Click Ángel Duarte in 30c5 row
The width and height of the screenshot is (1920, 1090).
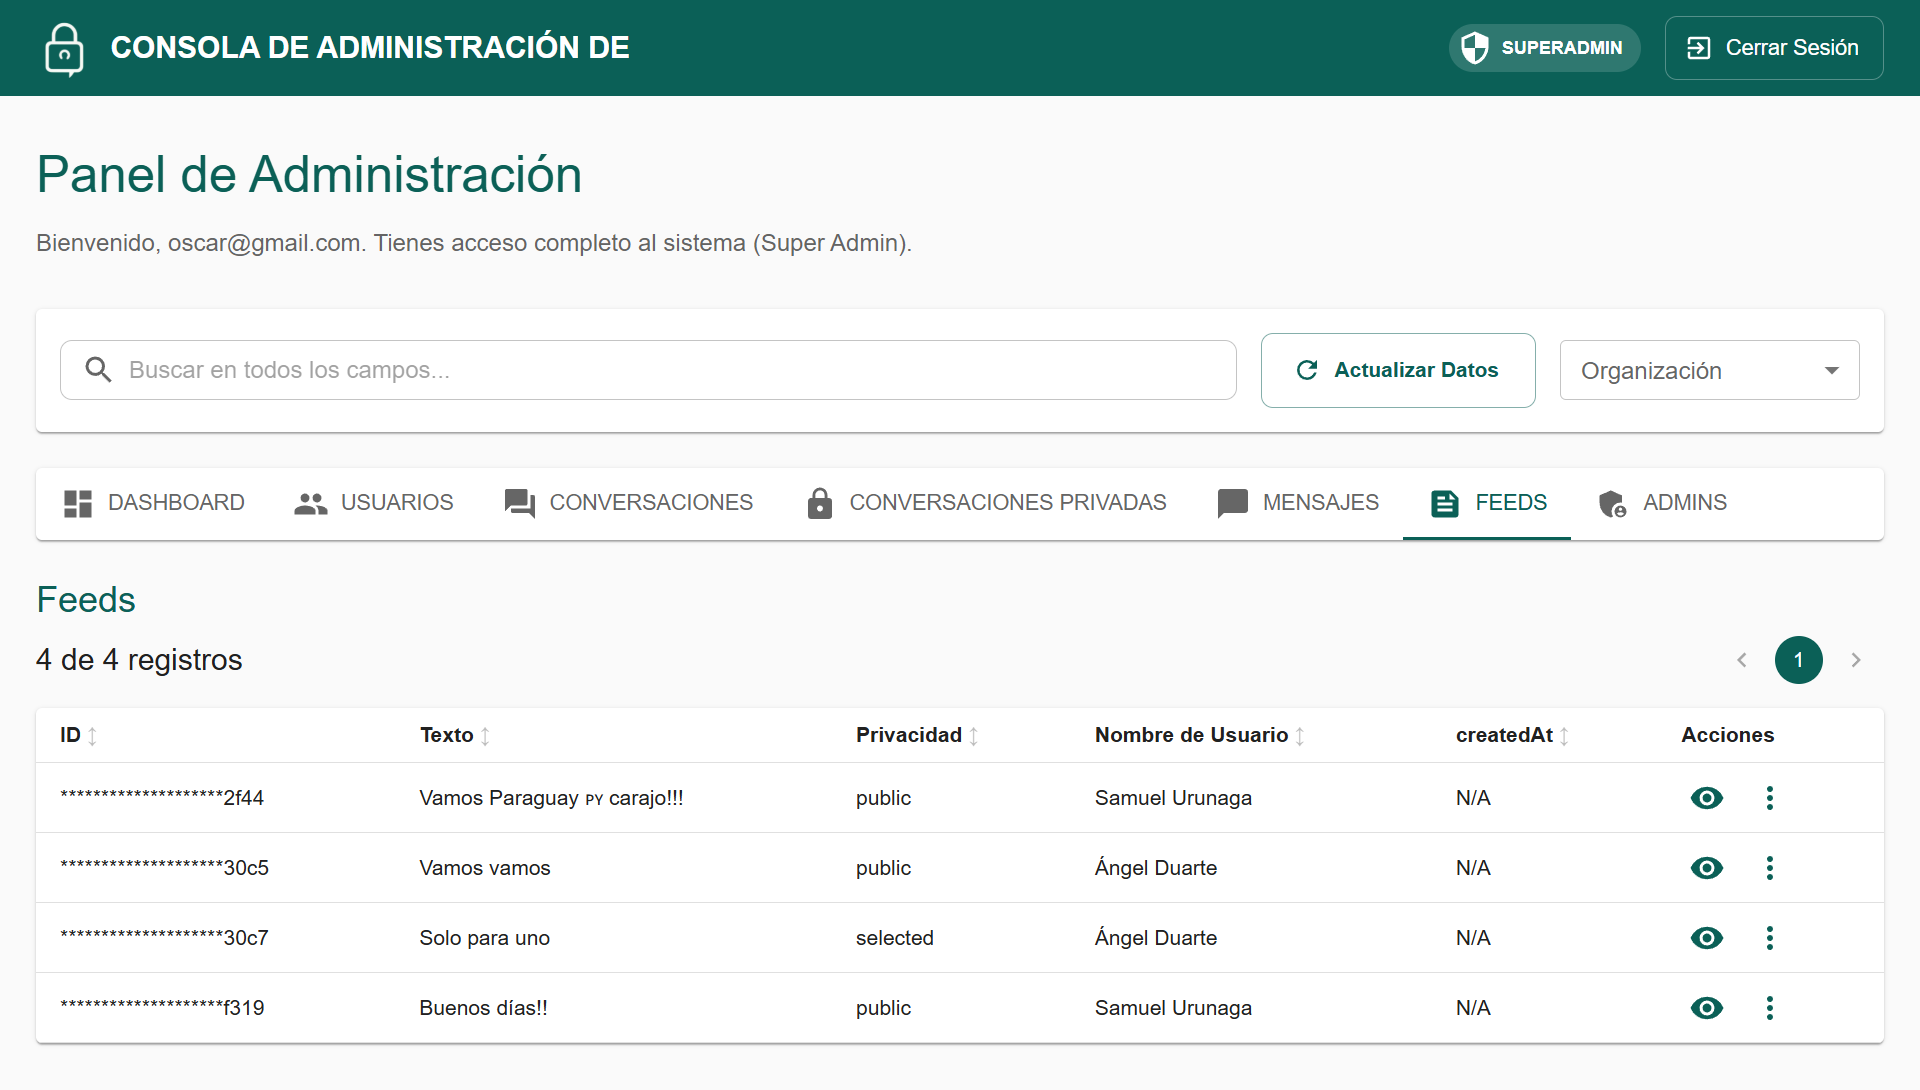point(1156,868)
